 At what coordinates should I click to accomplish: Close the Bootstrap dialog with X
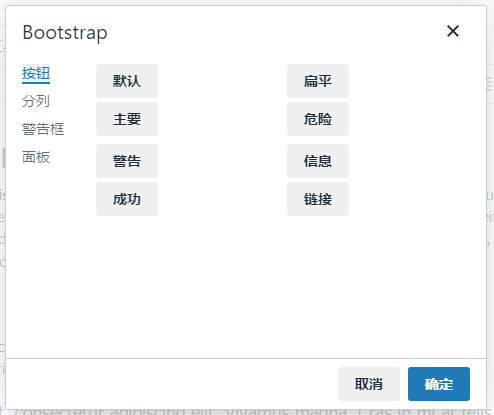[453, 31]
